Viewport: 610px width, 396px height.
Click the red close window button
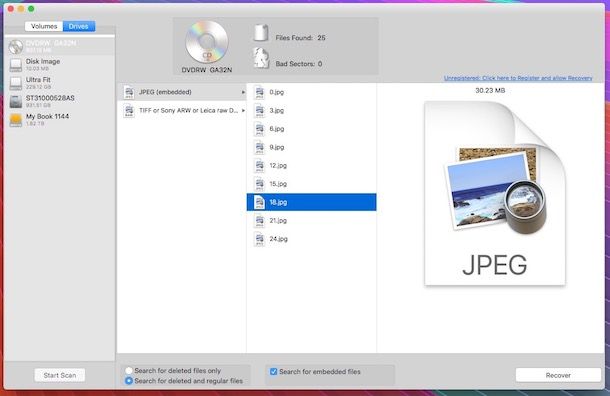click(11, 9)
